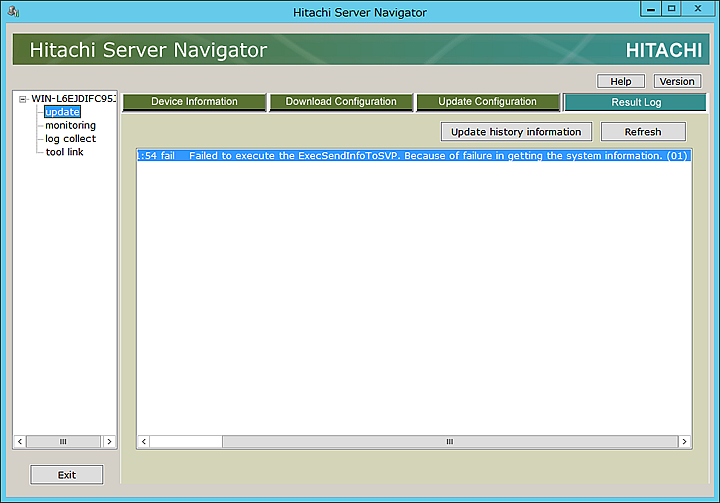Select the log collect tree item
Image resolution: width=720 pixels, height=503 pixels.
70,139
